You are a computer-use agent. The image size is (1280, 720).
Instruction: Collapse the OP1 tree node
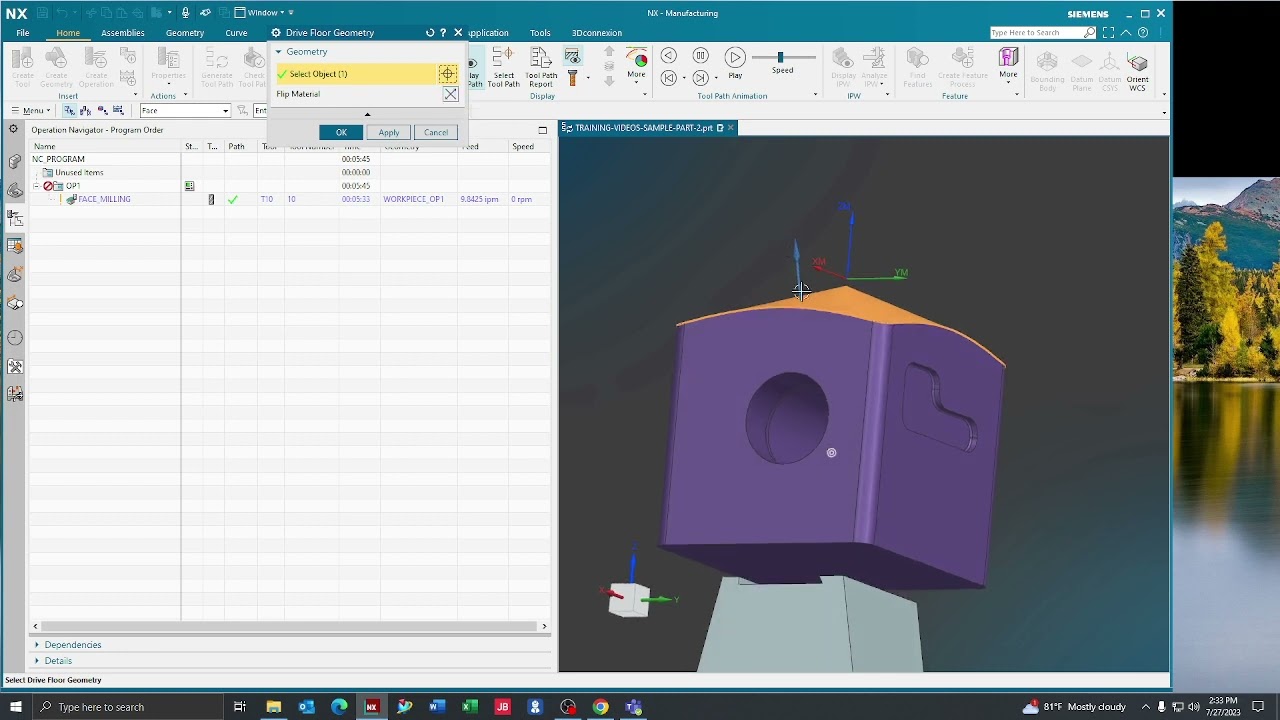pyautogui.click(x=36, y=186)
